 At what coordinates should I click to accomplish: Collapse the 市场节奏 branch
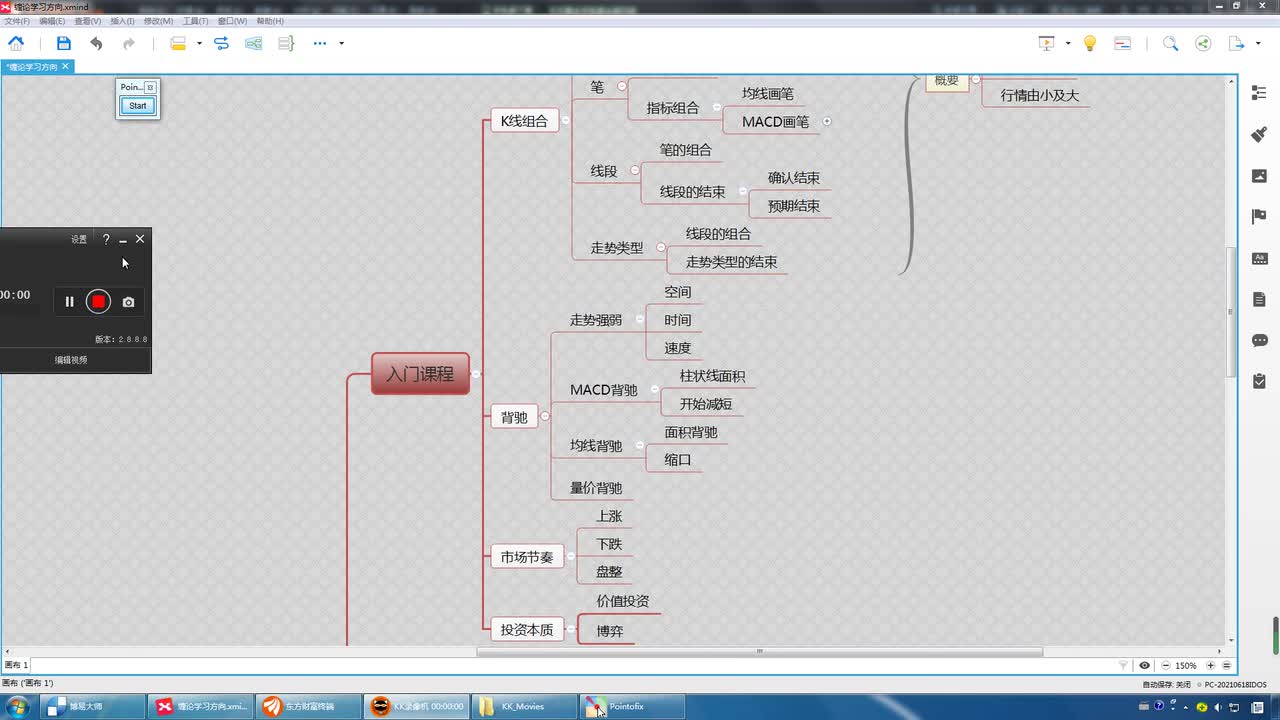point(571,557)
